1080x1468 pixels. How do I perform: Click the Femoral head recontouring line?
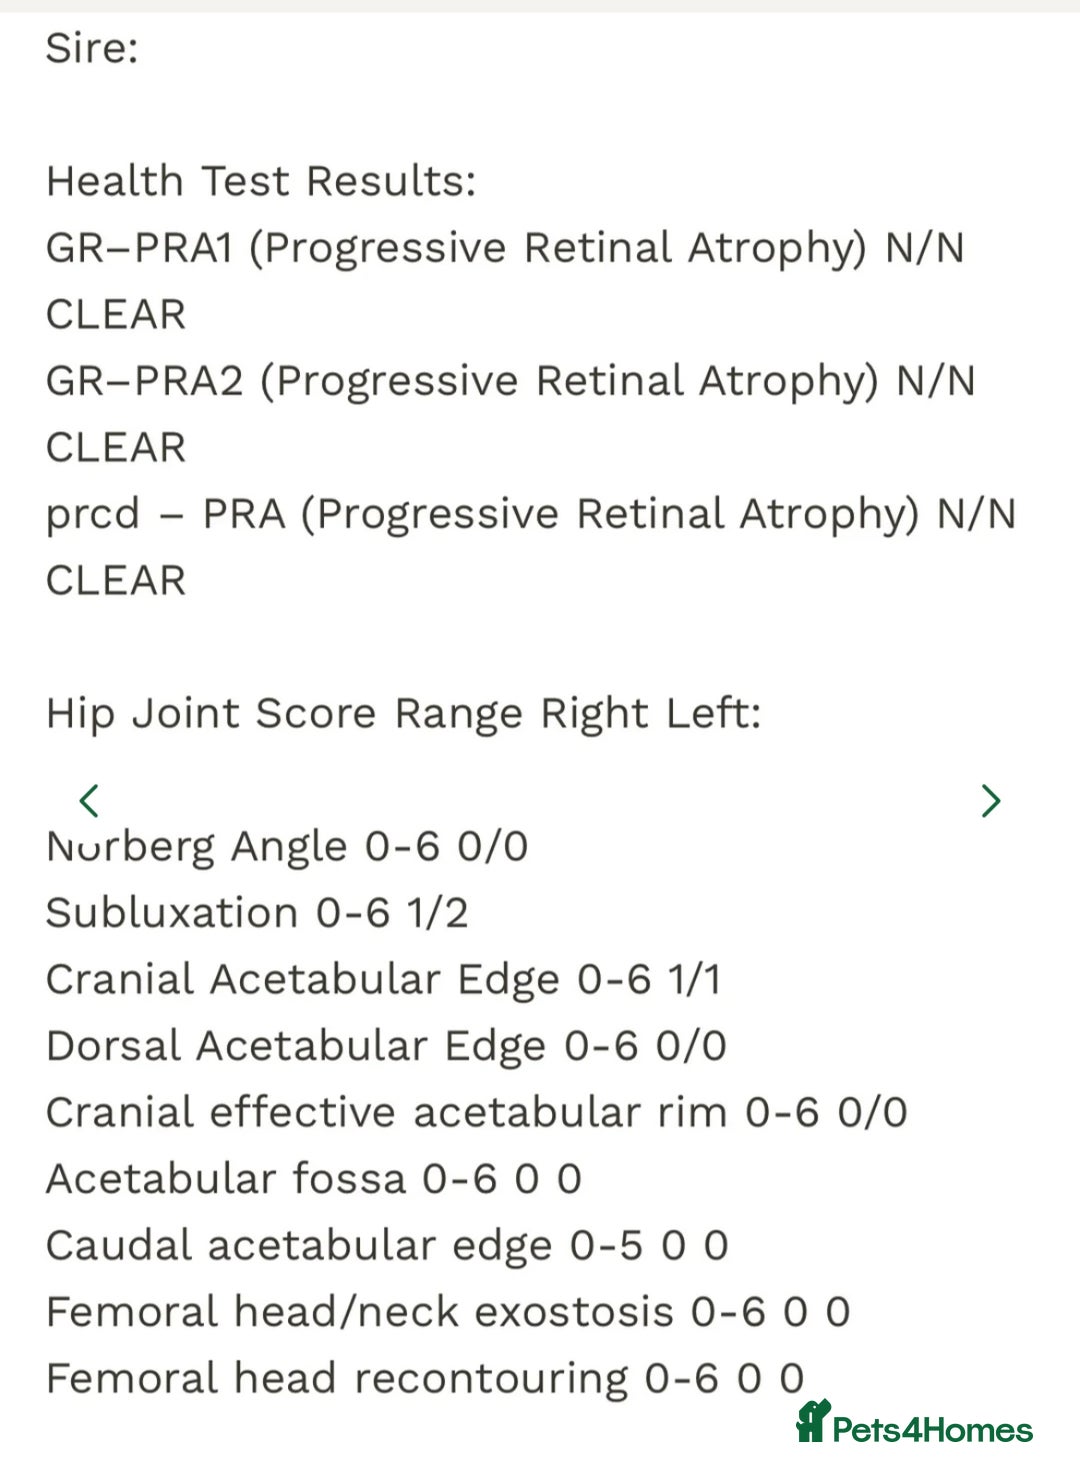pyautogui.click(x=425, y=1379)
